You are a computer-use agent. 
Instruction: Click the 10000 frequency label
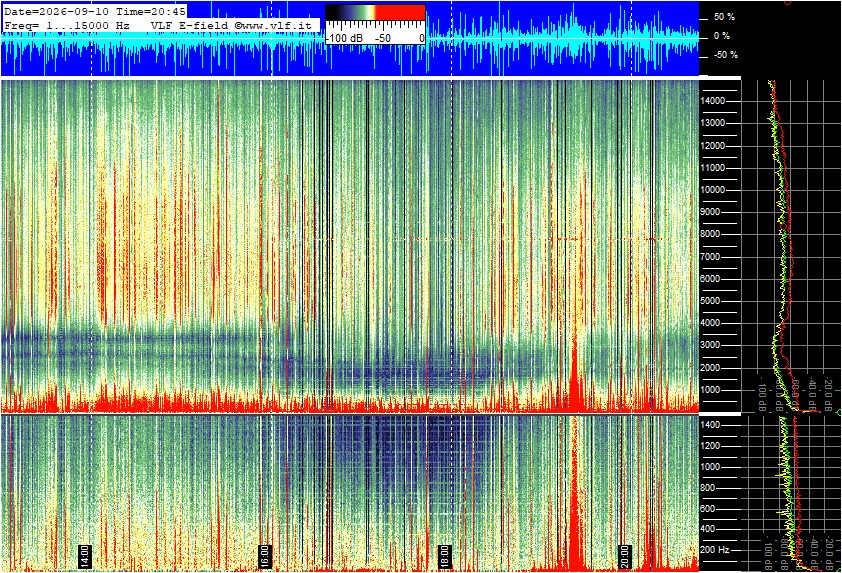[x=713, y=190]
